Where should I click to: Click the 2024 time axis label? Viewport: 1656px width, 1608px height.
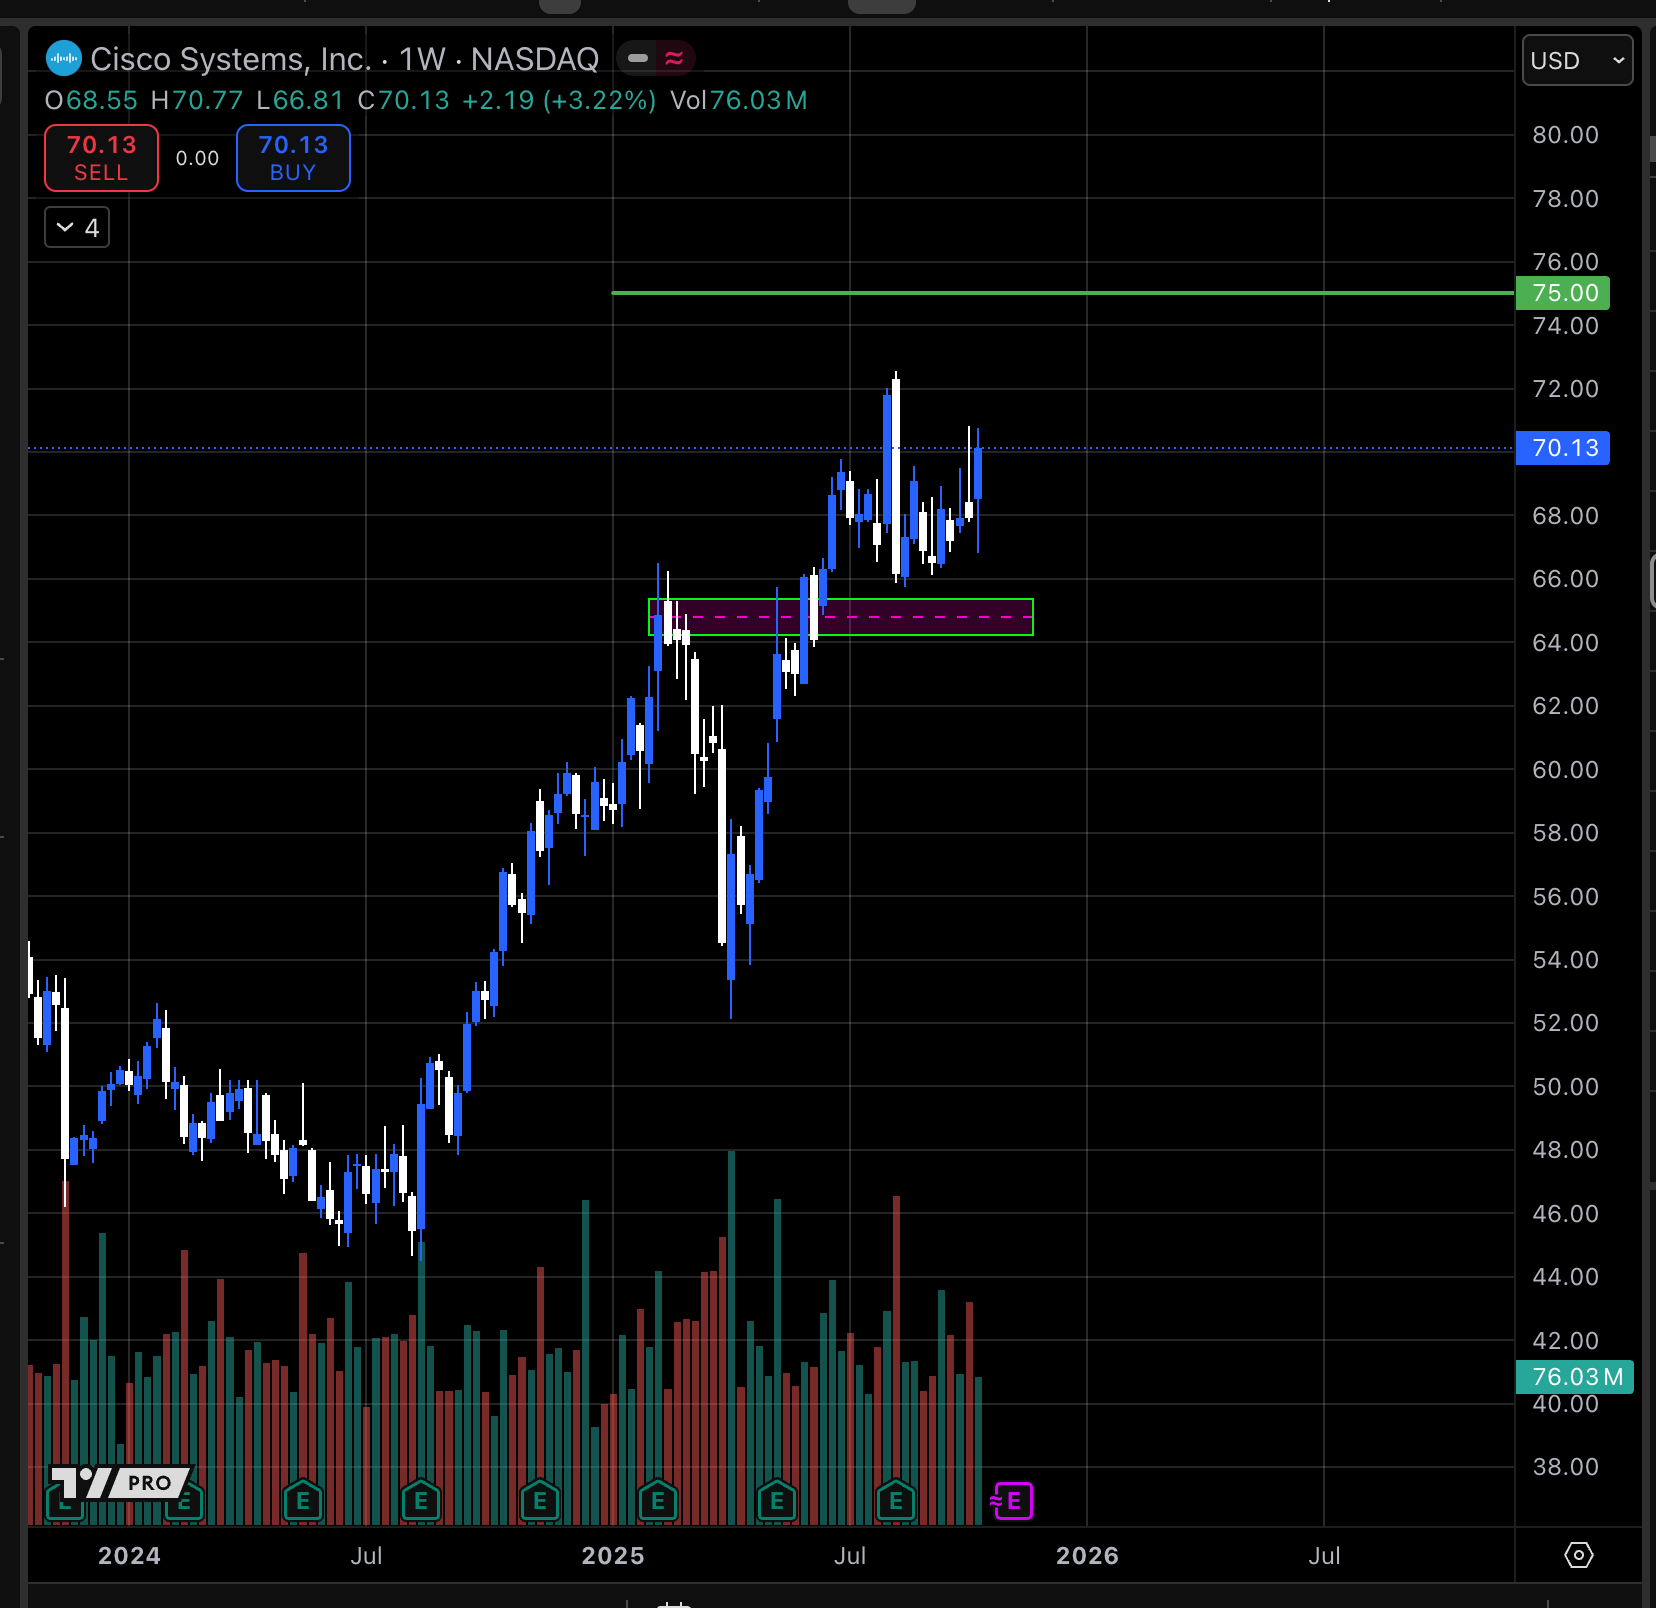click(129, 1555)
